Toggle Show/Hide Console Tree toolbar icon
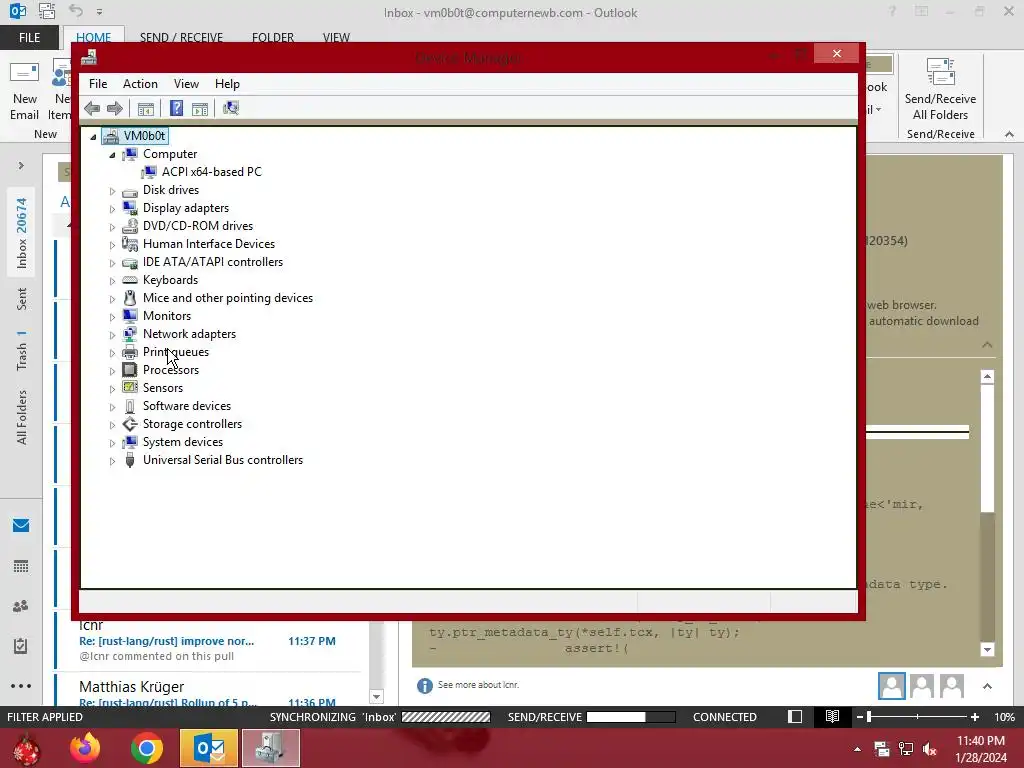The width and height of the screenshot is (1024, 768). pyautogui.click(x=146, y=109)
